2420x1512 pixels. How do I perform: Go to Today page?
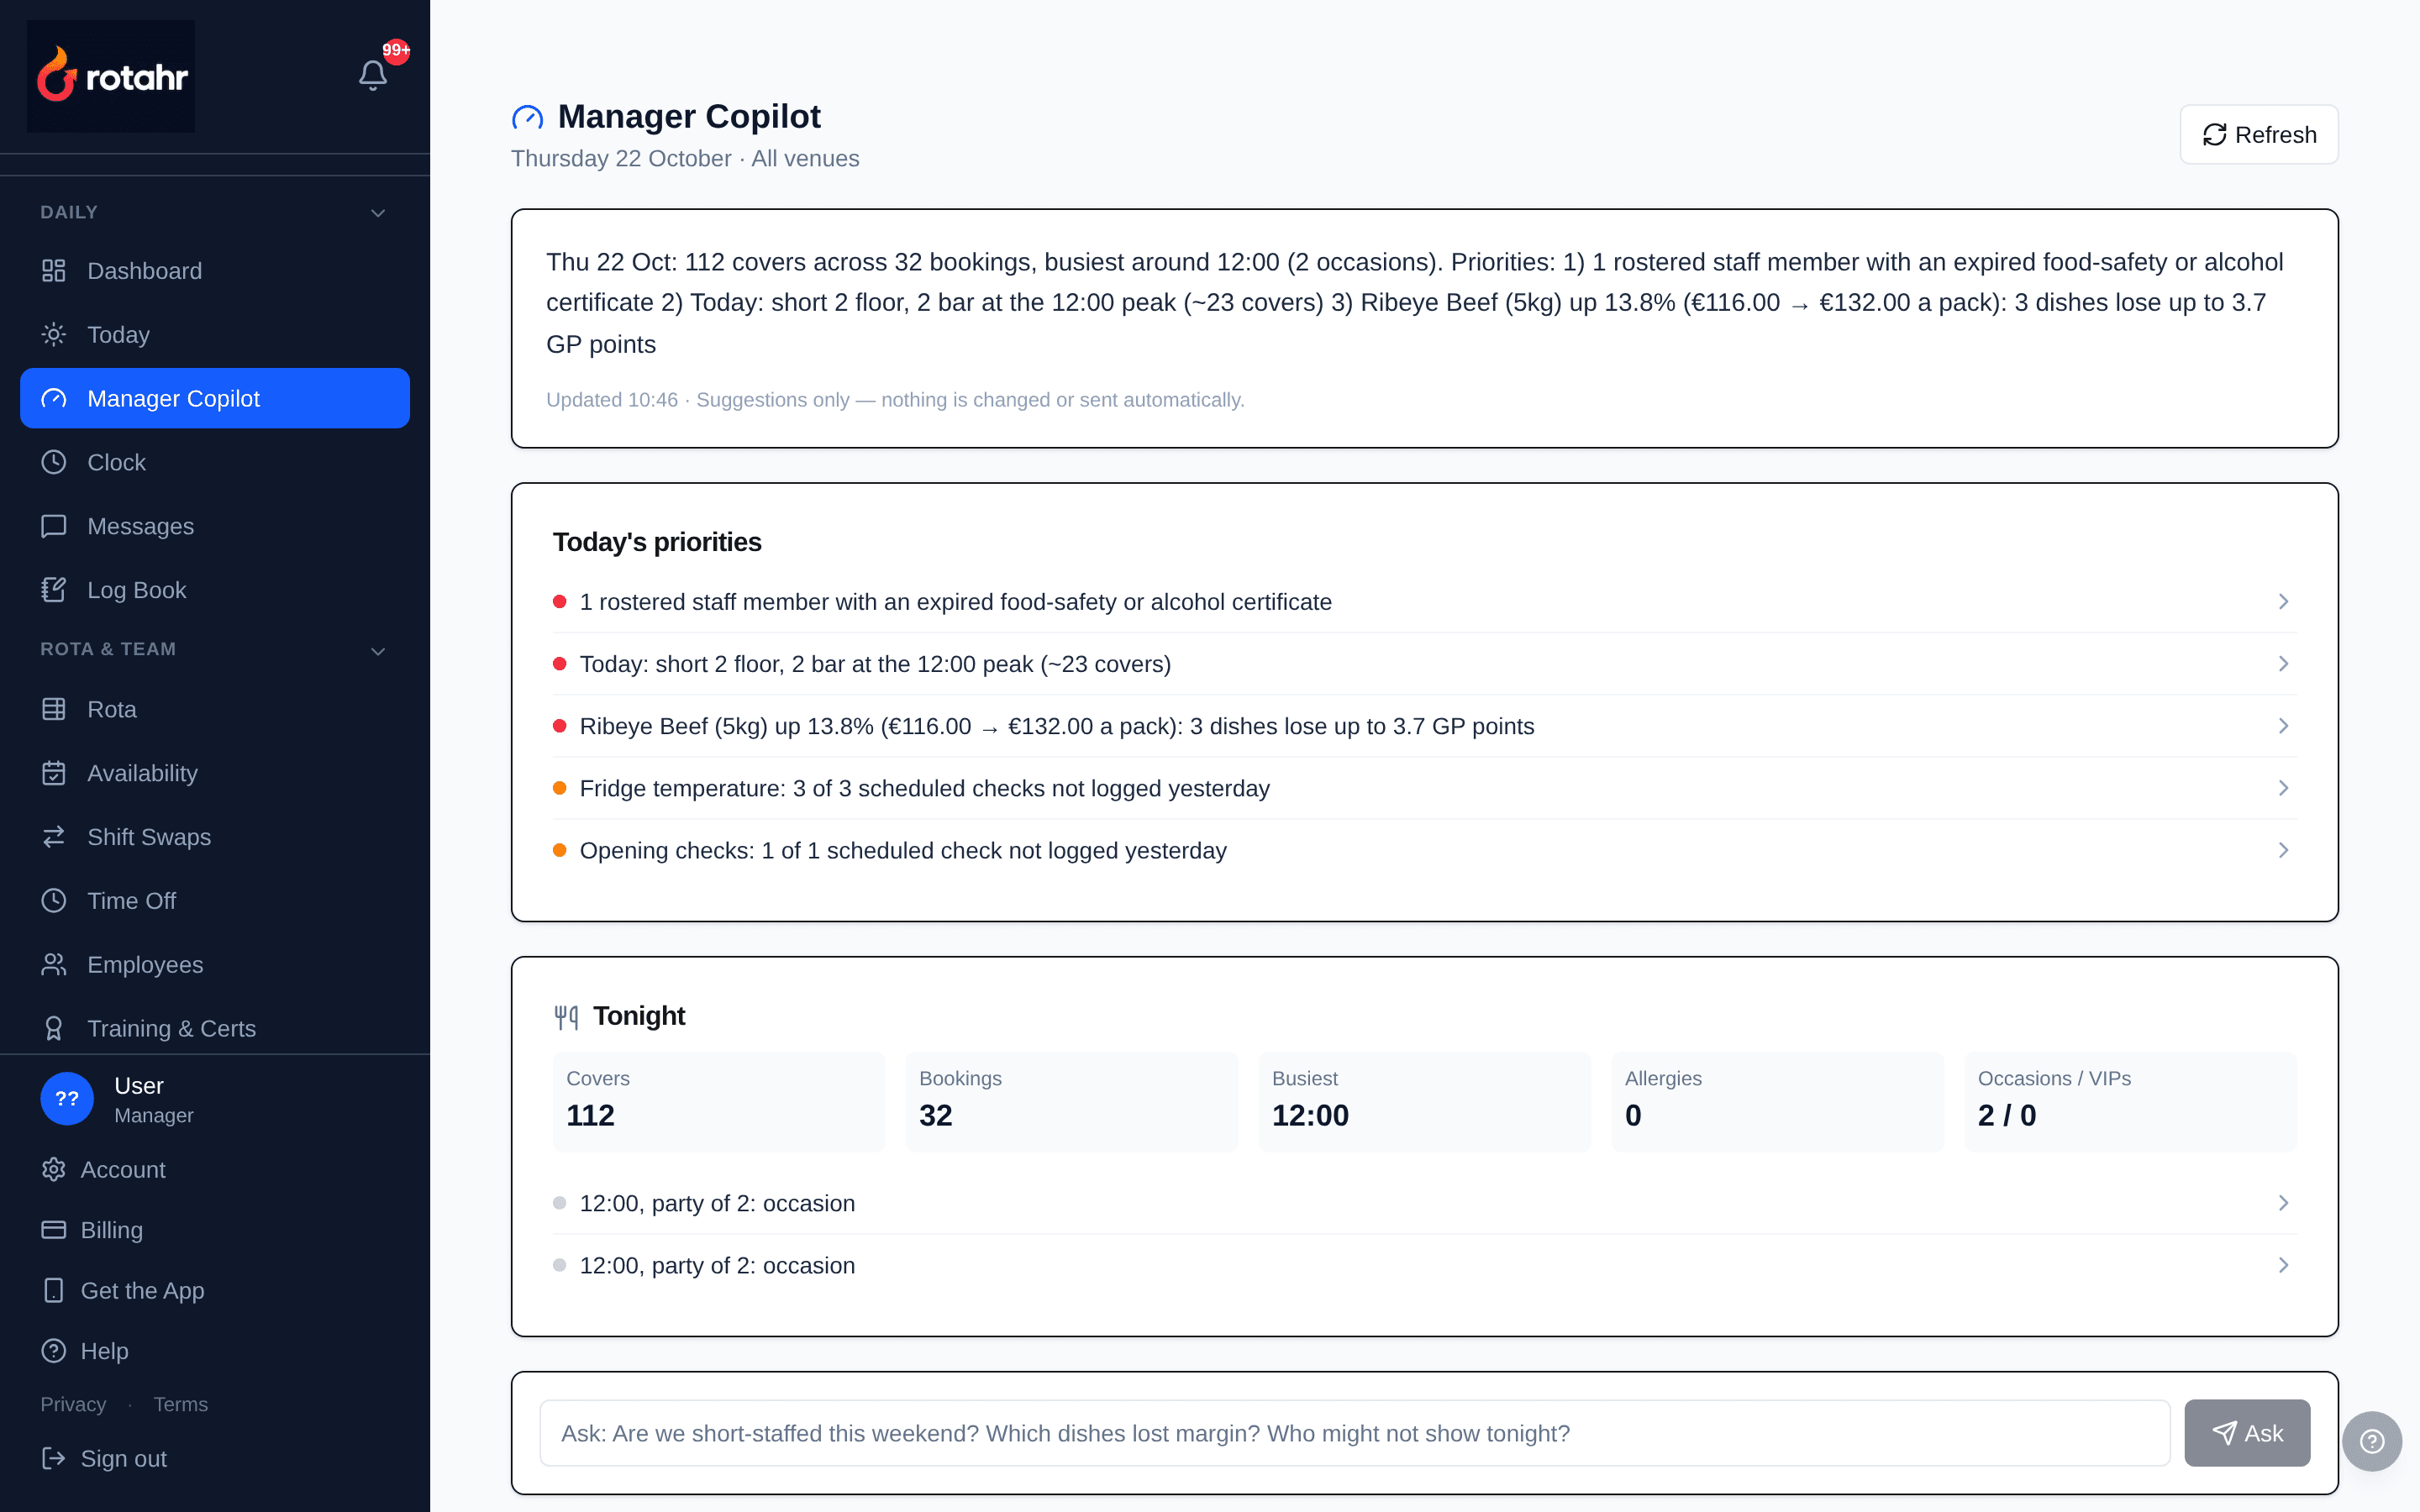(215, 335)
